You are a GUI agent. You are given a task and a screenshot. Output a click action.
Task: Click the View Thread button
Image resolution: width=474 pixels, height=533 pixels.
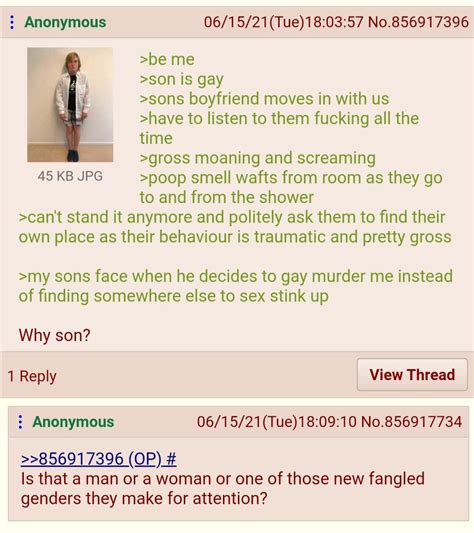[x=412, y=375]
